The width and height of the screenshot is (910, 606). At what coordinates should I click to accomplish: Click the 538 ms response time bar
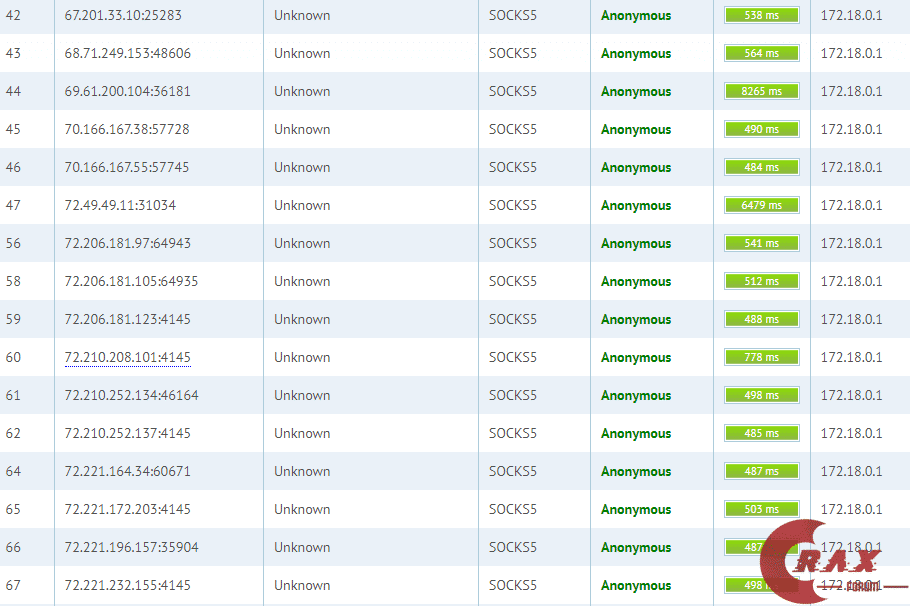(762, 15)
